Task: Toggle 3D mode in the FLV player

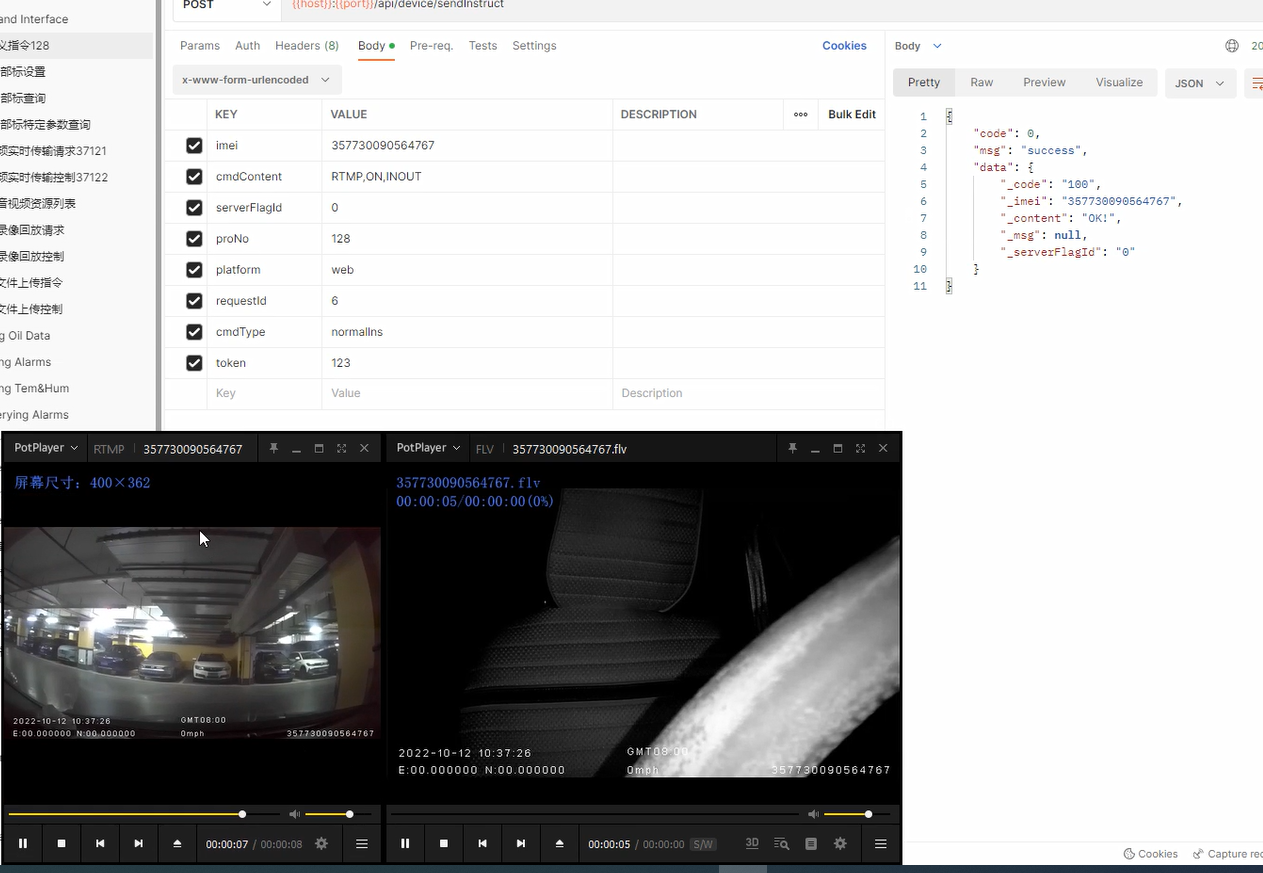Action: pyautogui.click(x=752, y=844)
